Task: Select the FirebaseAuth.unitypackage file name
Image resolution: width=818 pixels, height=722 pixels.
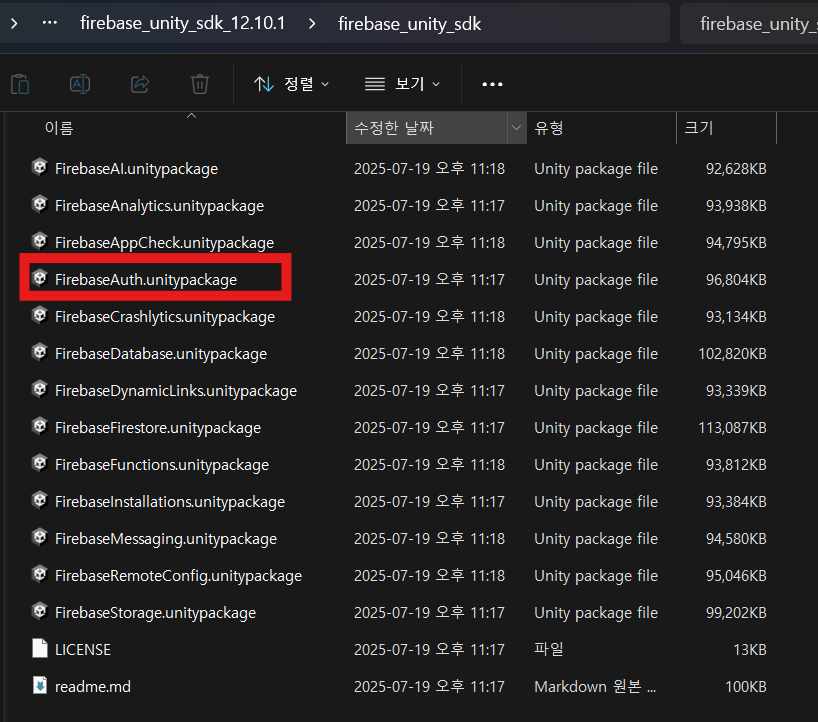Action: tap(146, 280)
